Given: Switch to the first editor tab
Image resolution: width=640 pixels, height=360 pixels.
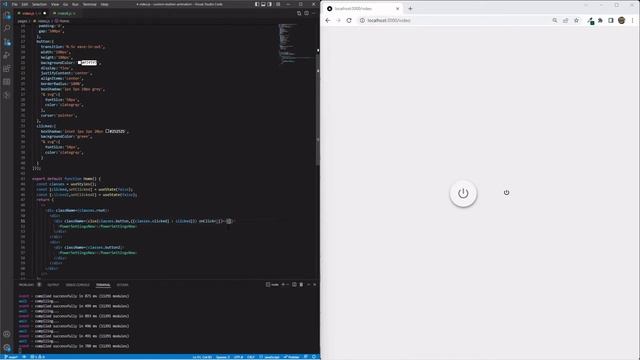Looking at the screenshot, I should pos(32,13).
